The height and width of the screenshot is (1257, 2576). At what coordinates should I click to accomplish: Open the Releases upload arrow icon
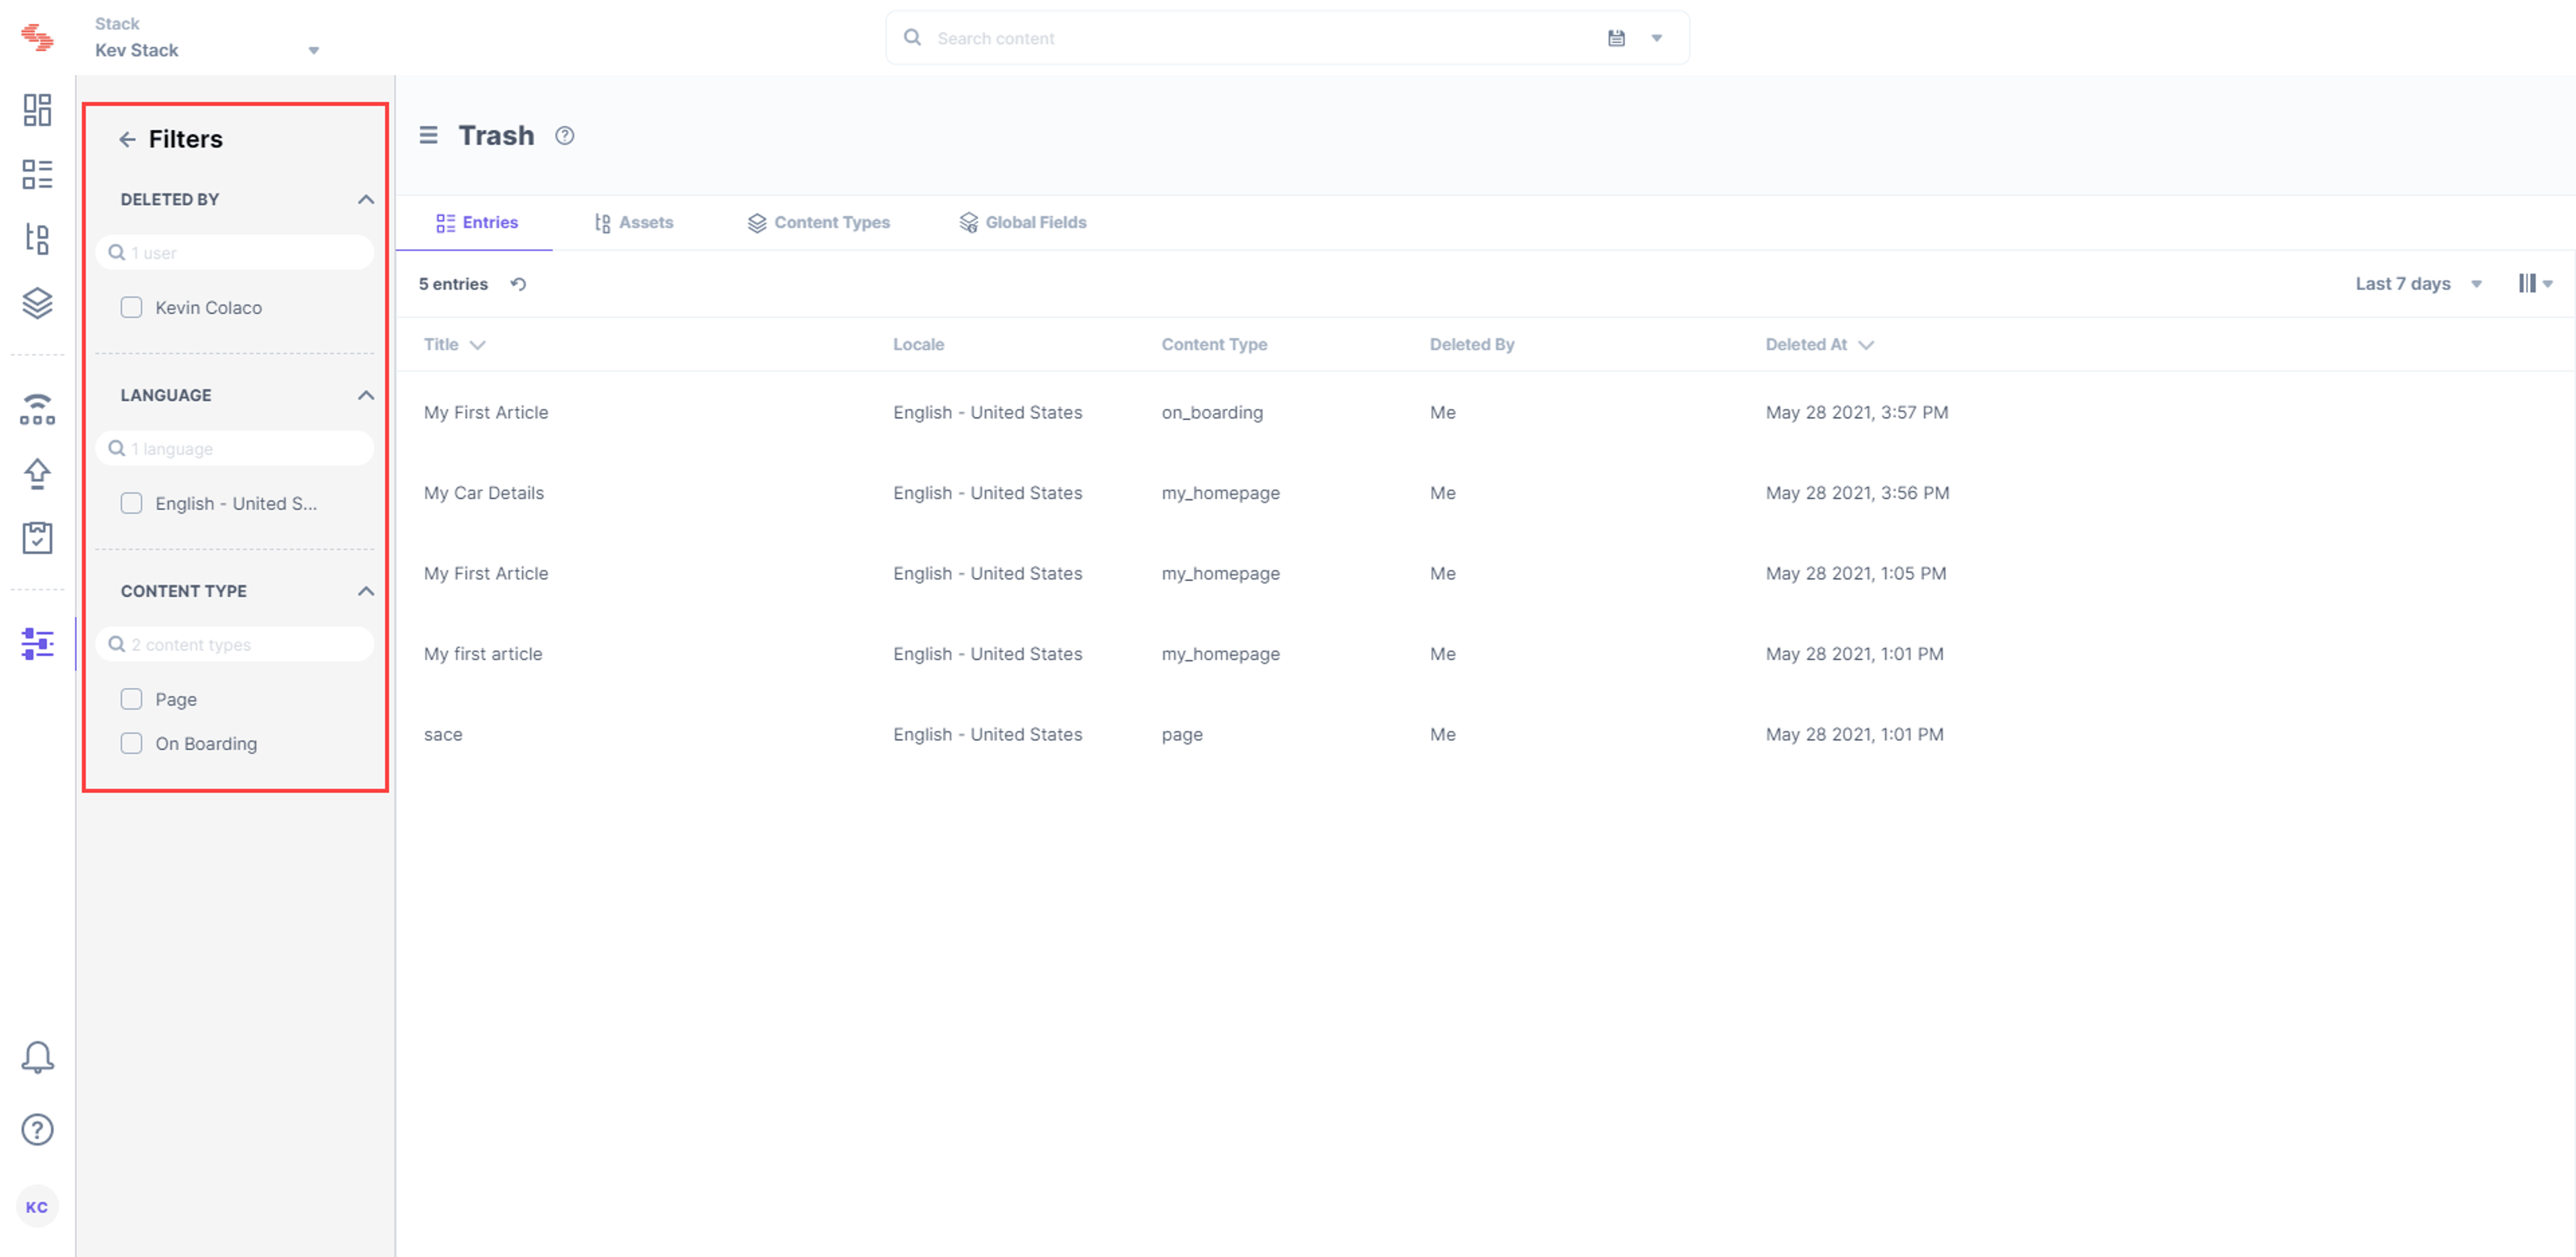37,473
